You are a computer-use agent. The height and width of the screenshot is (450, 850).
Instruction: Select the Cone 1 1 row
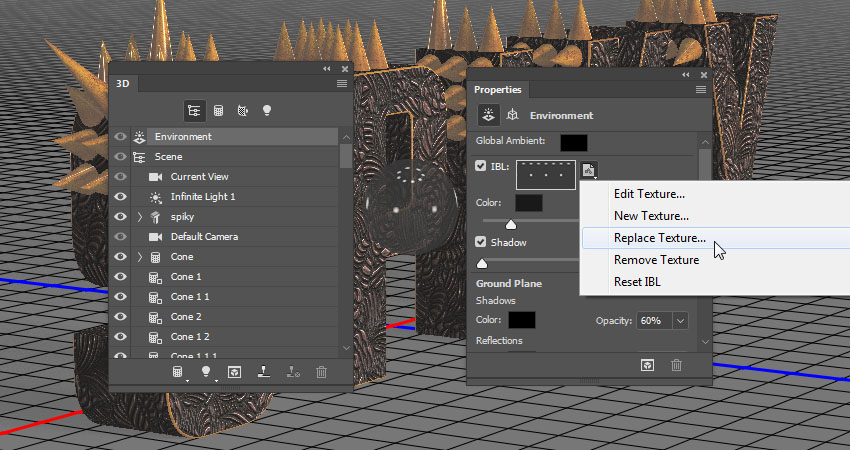[224, 297]
